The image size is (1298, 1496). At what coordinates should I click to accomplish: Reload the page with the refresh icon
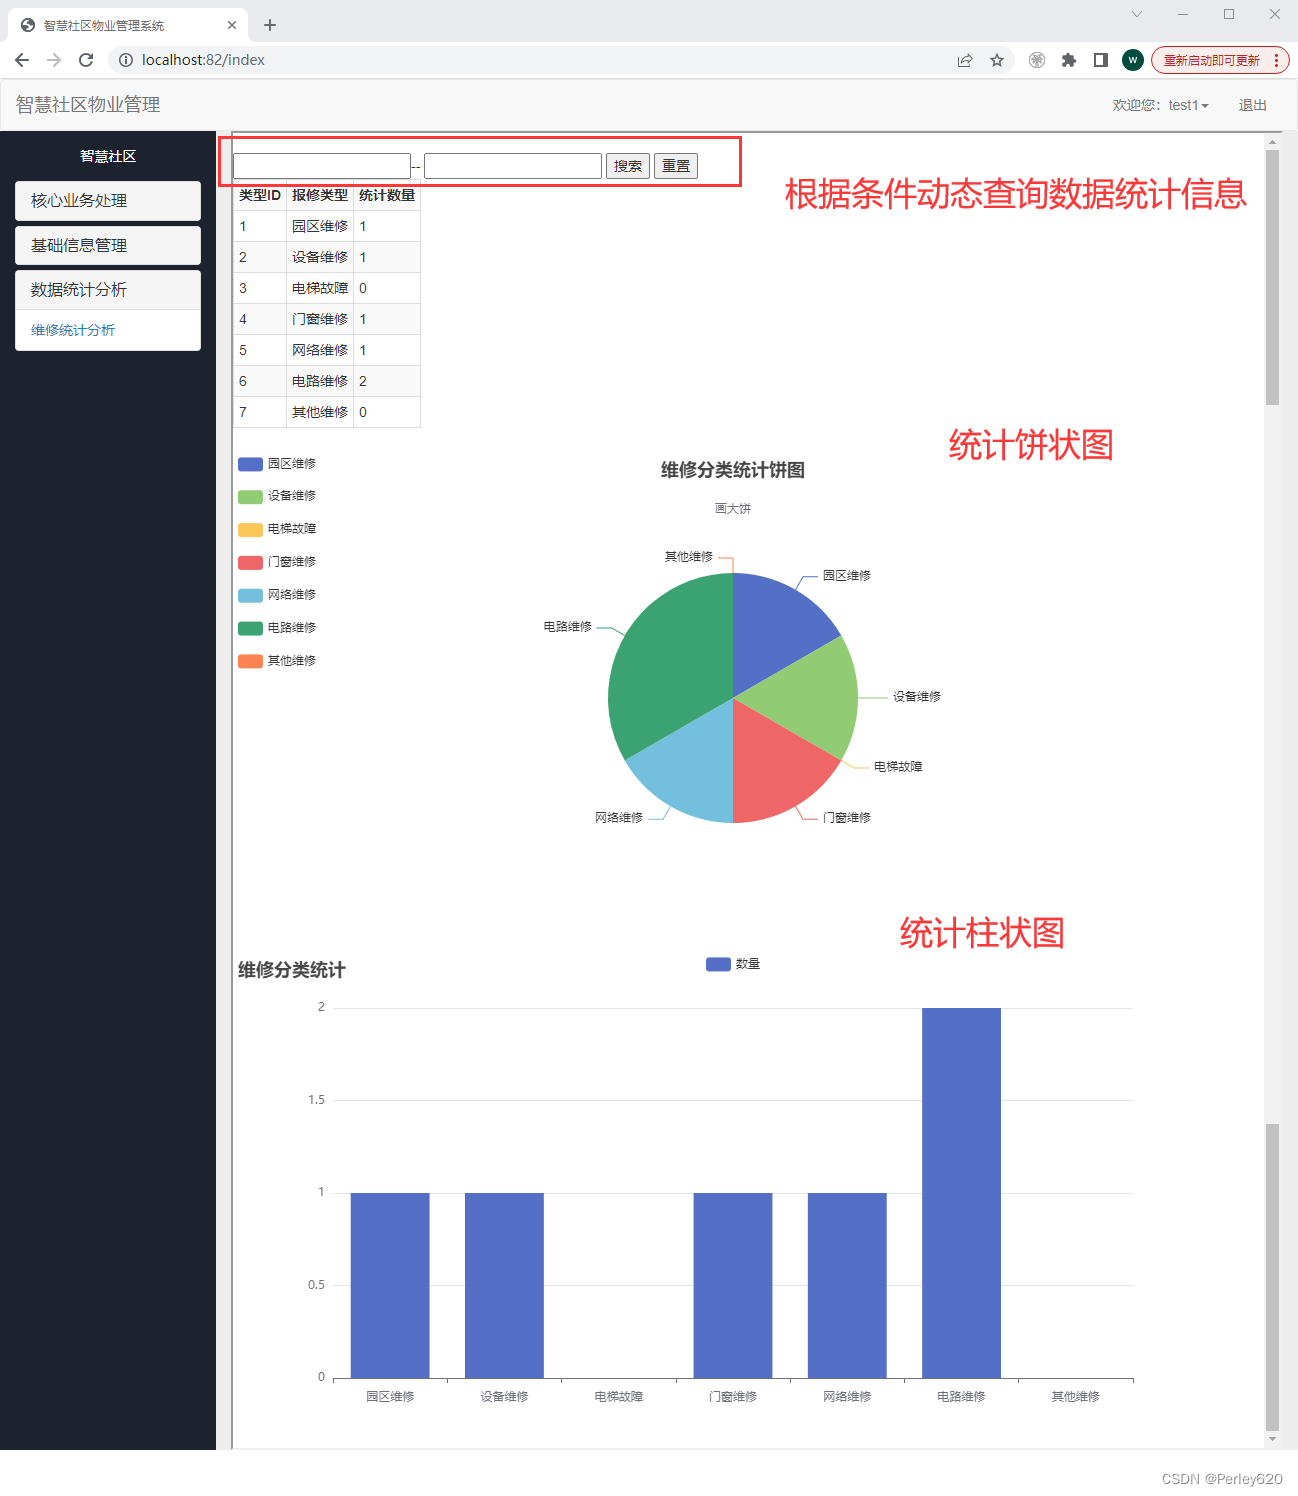(86, 60)
